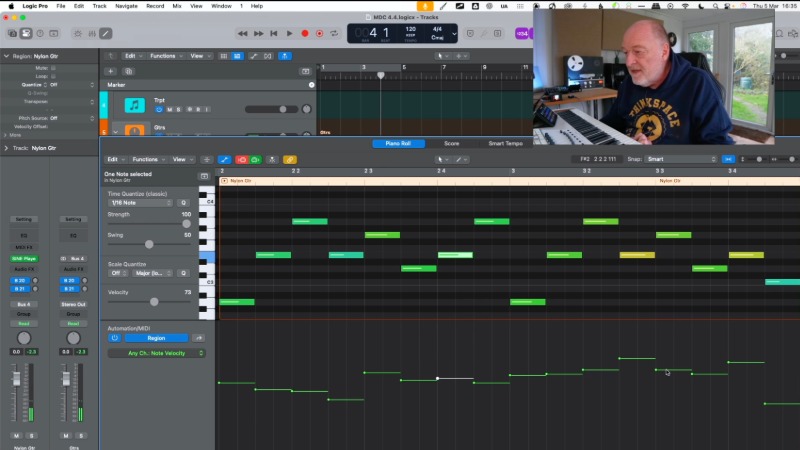Toggle power button on Trpt track
Image resolution: width=800 pixels, height=450 pixels.
click(159, 110)
